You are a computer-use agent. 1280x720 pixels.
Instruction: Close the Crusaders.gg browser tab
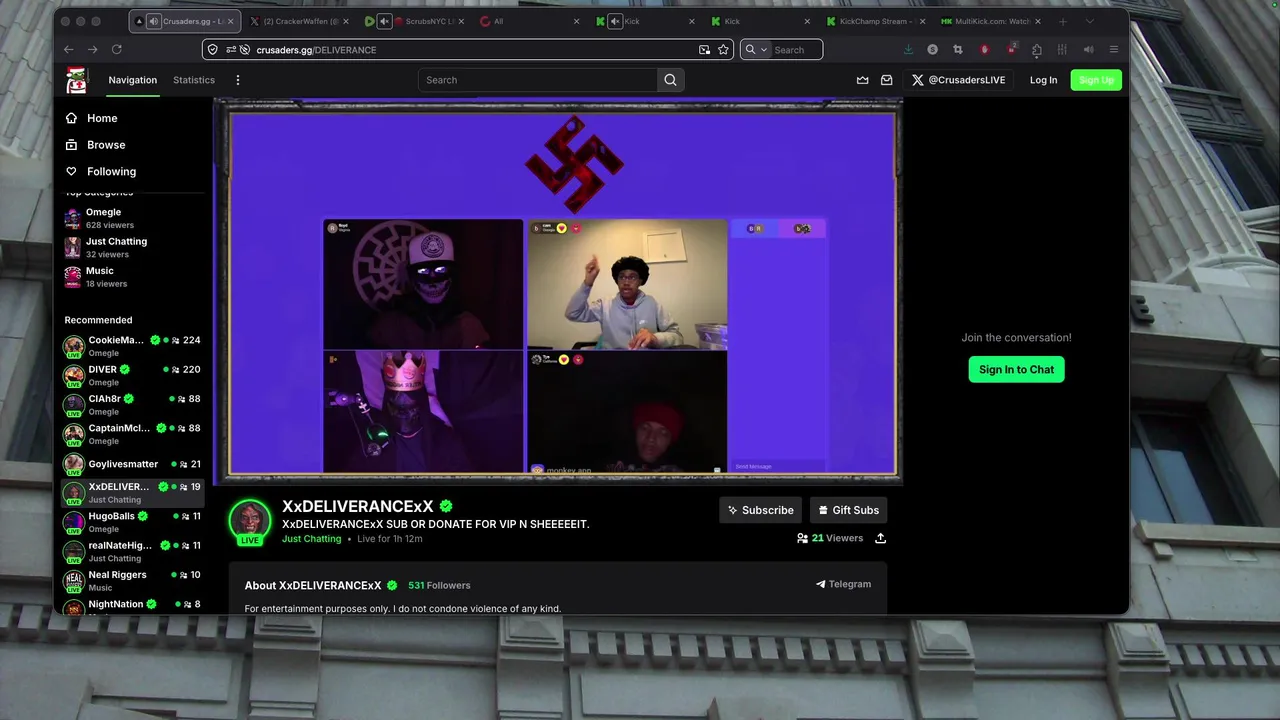coord(230,21)
